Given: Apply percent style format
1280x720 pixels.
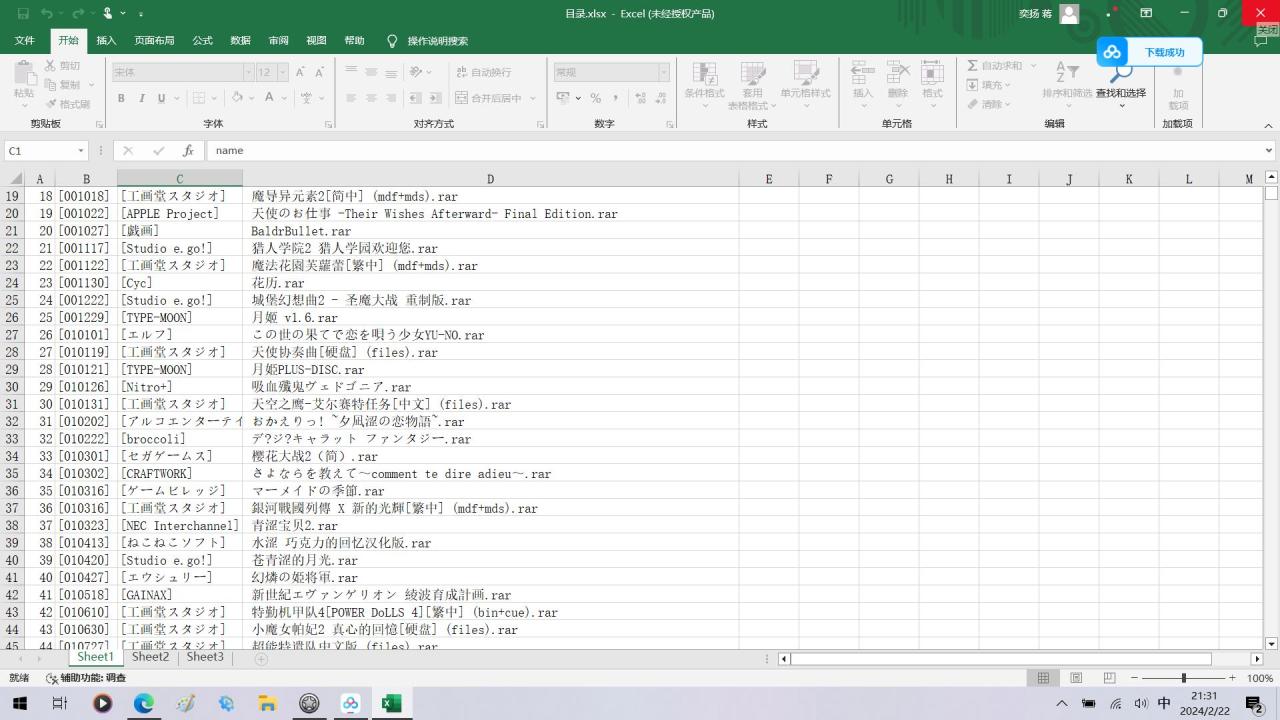Looking at the screenshot, I should click(596, 98).
